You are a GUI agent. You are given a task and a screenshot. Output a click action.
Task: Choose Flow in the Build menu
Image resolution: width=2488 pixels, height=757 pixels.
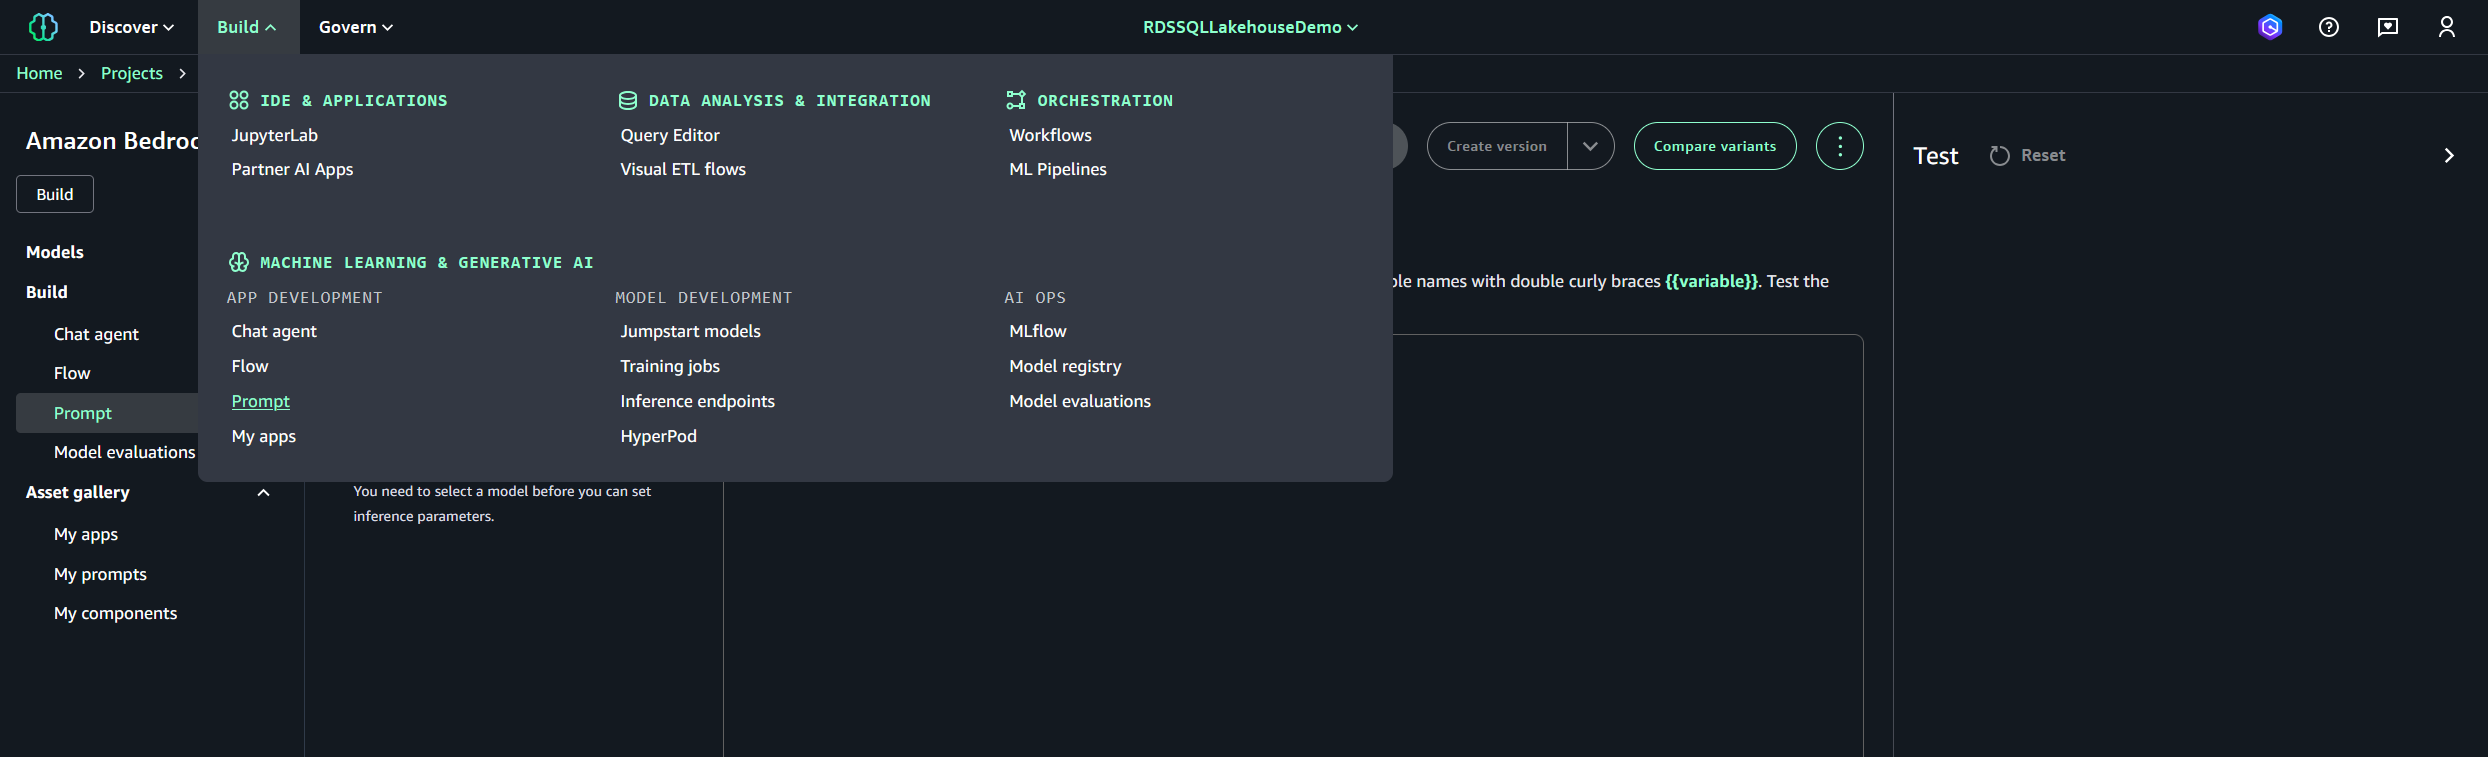[250, 366]
